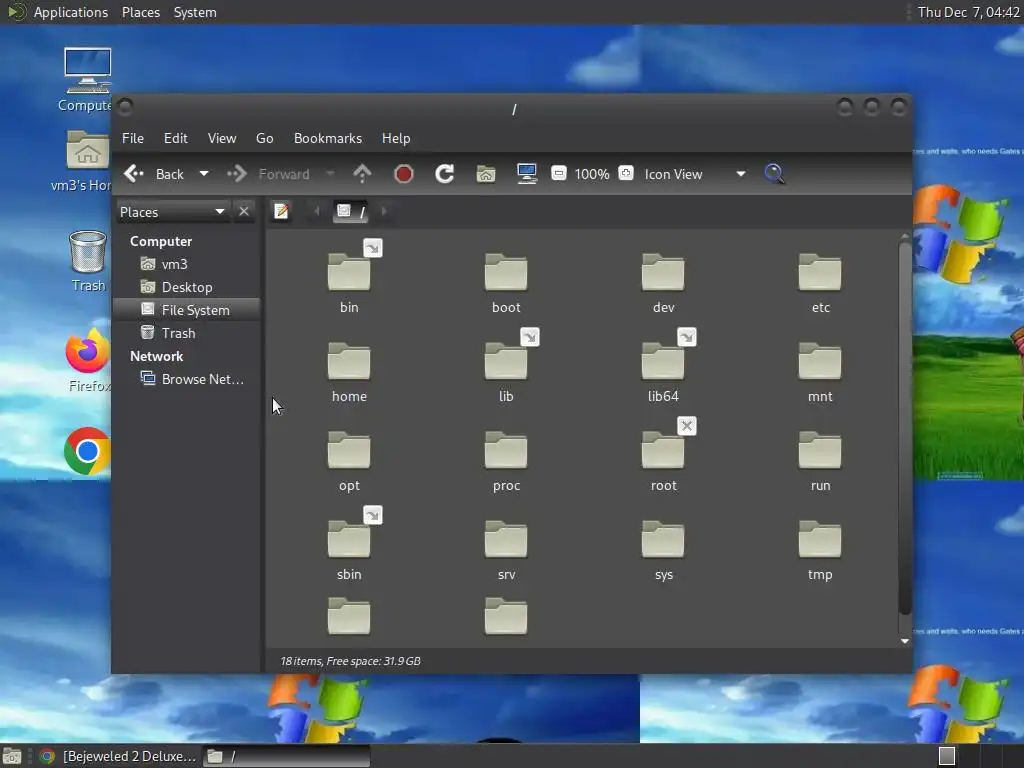Select the home folder icon

349,362
